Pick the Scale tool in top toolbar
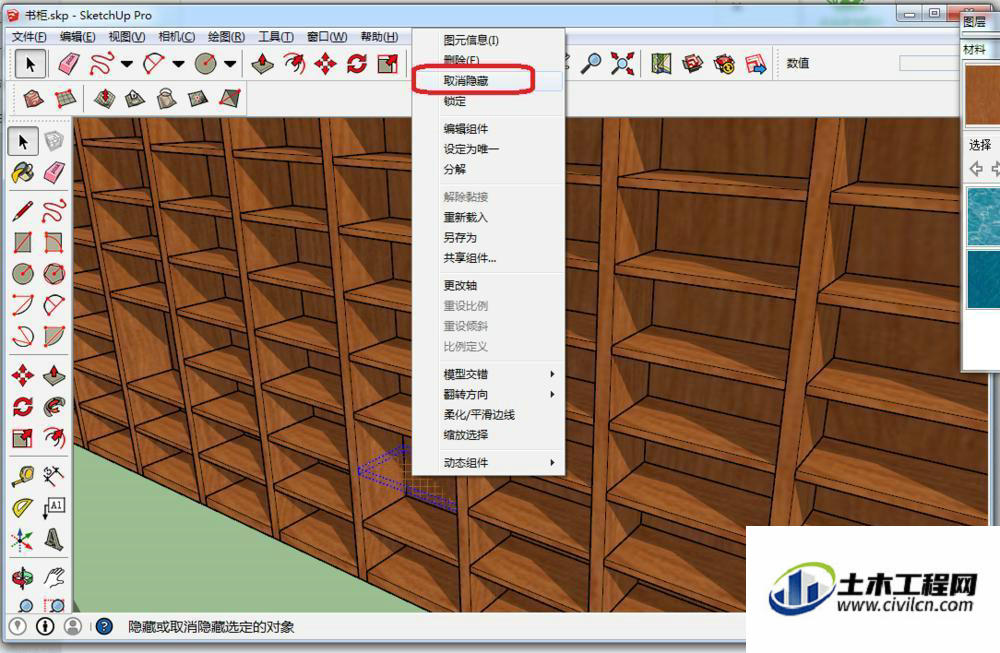Image resolution: width=1000 pixels, height=653 pixels. [388, 63]
